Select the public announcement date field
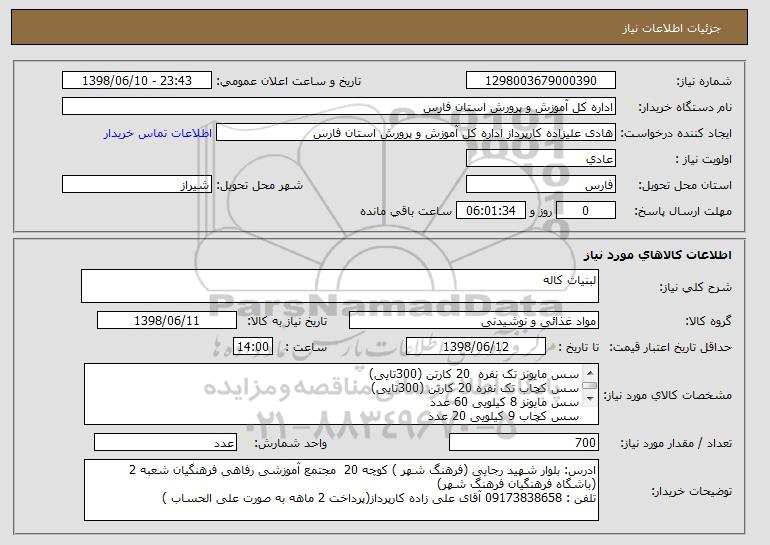 pos(137,81)
